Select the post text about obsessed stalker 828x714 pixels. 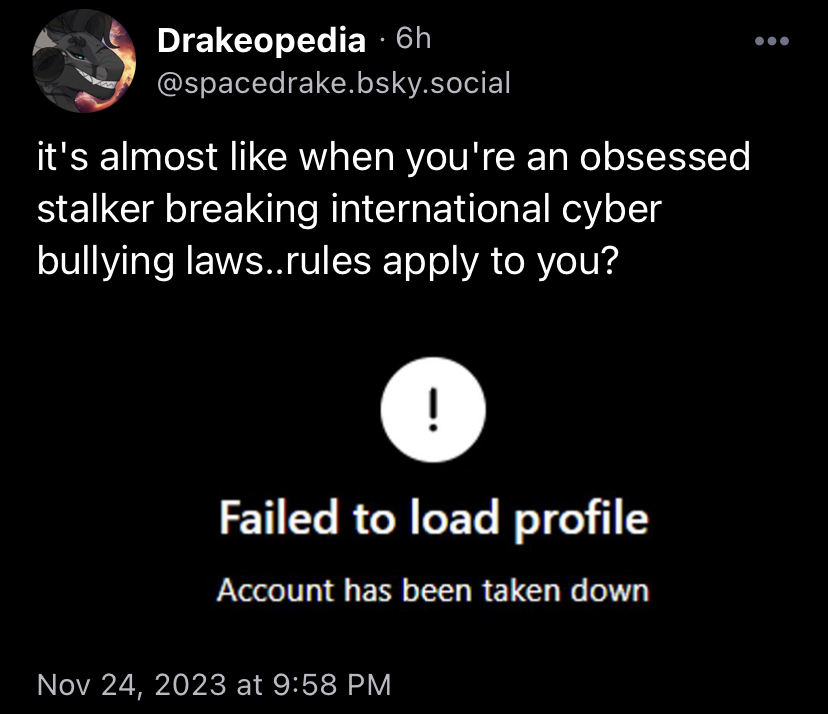[393, 209]
